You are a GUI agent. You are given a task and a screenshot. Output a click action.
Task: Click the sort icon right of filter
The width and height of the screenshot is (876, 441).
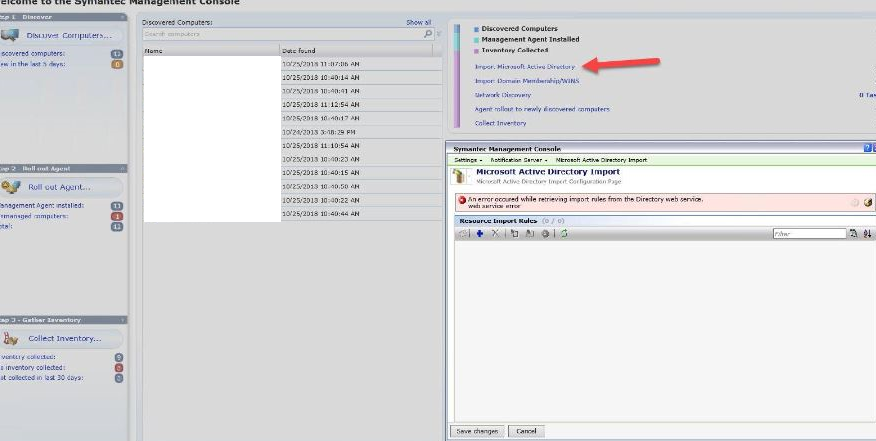point(868,233)
